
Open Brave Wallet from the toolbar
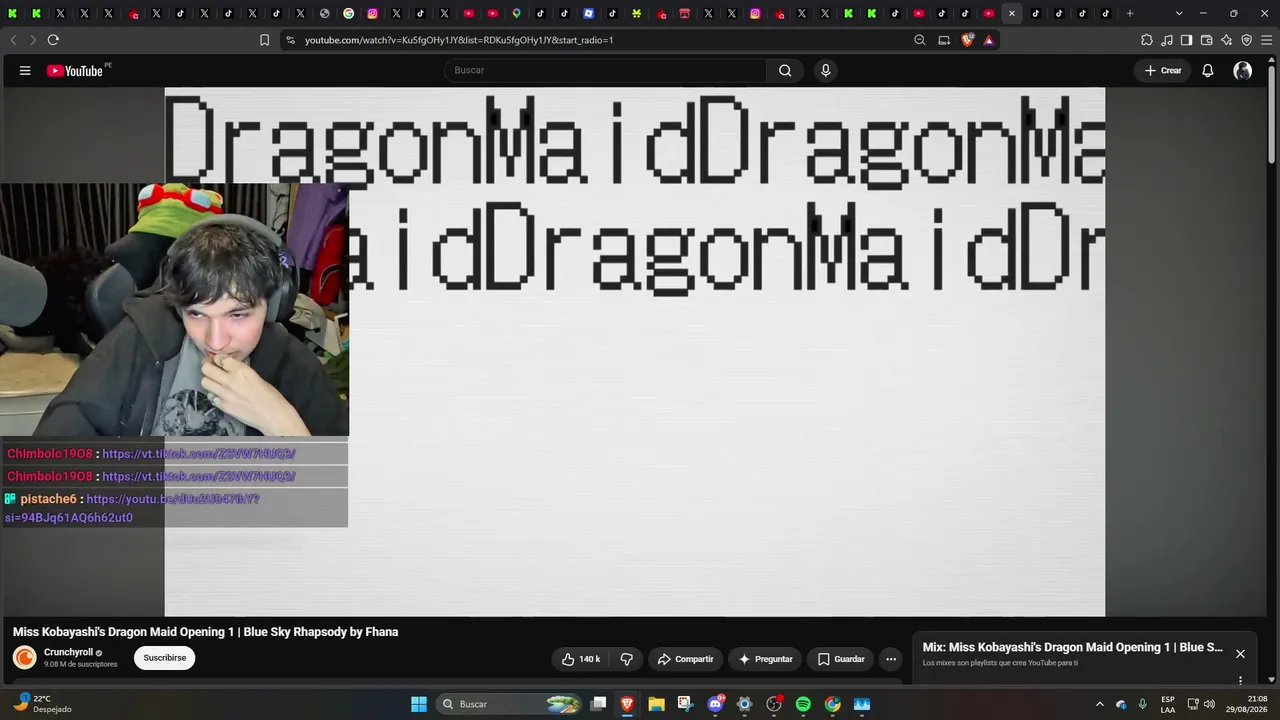pyautogui.click(x=1207, y=40)
